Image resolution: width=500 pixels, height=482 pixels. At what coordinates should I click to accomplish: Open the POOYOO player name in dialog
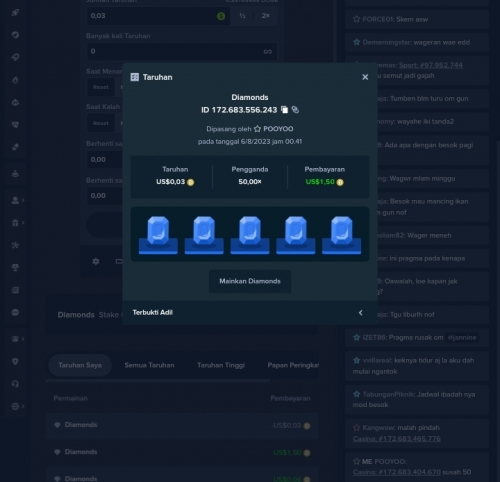tap(278, 129)
